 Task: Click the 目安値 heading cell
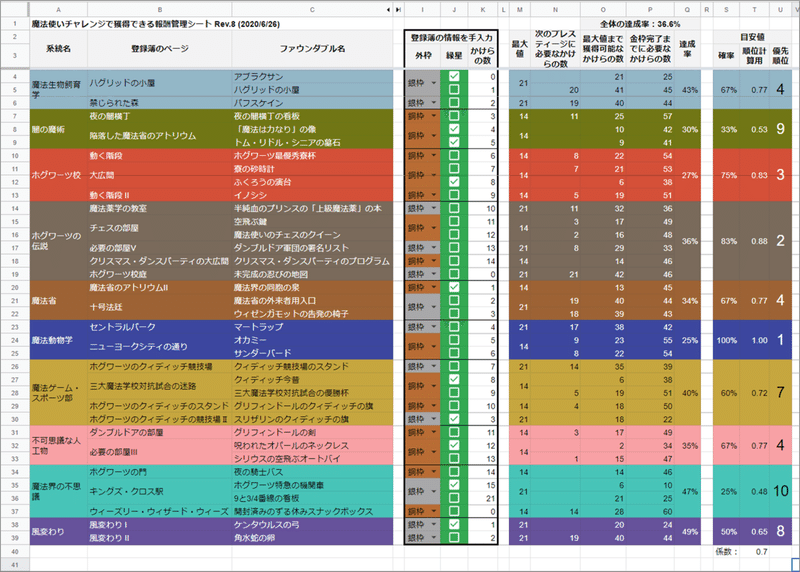[752, 37]
